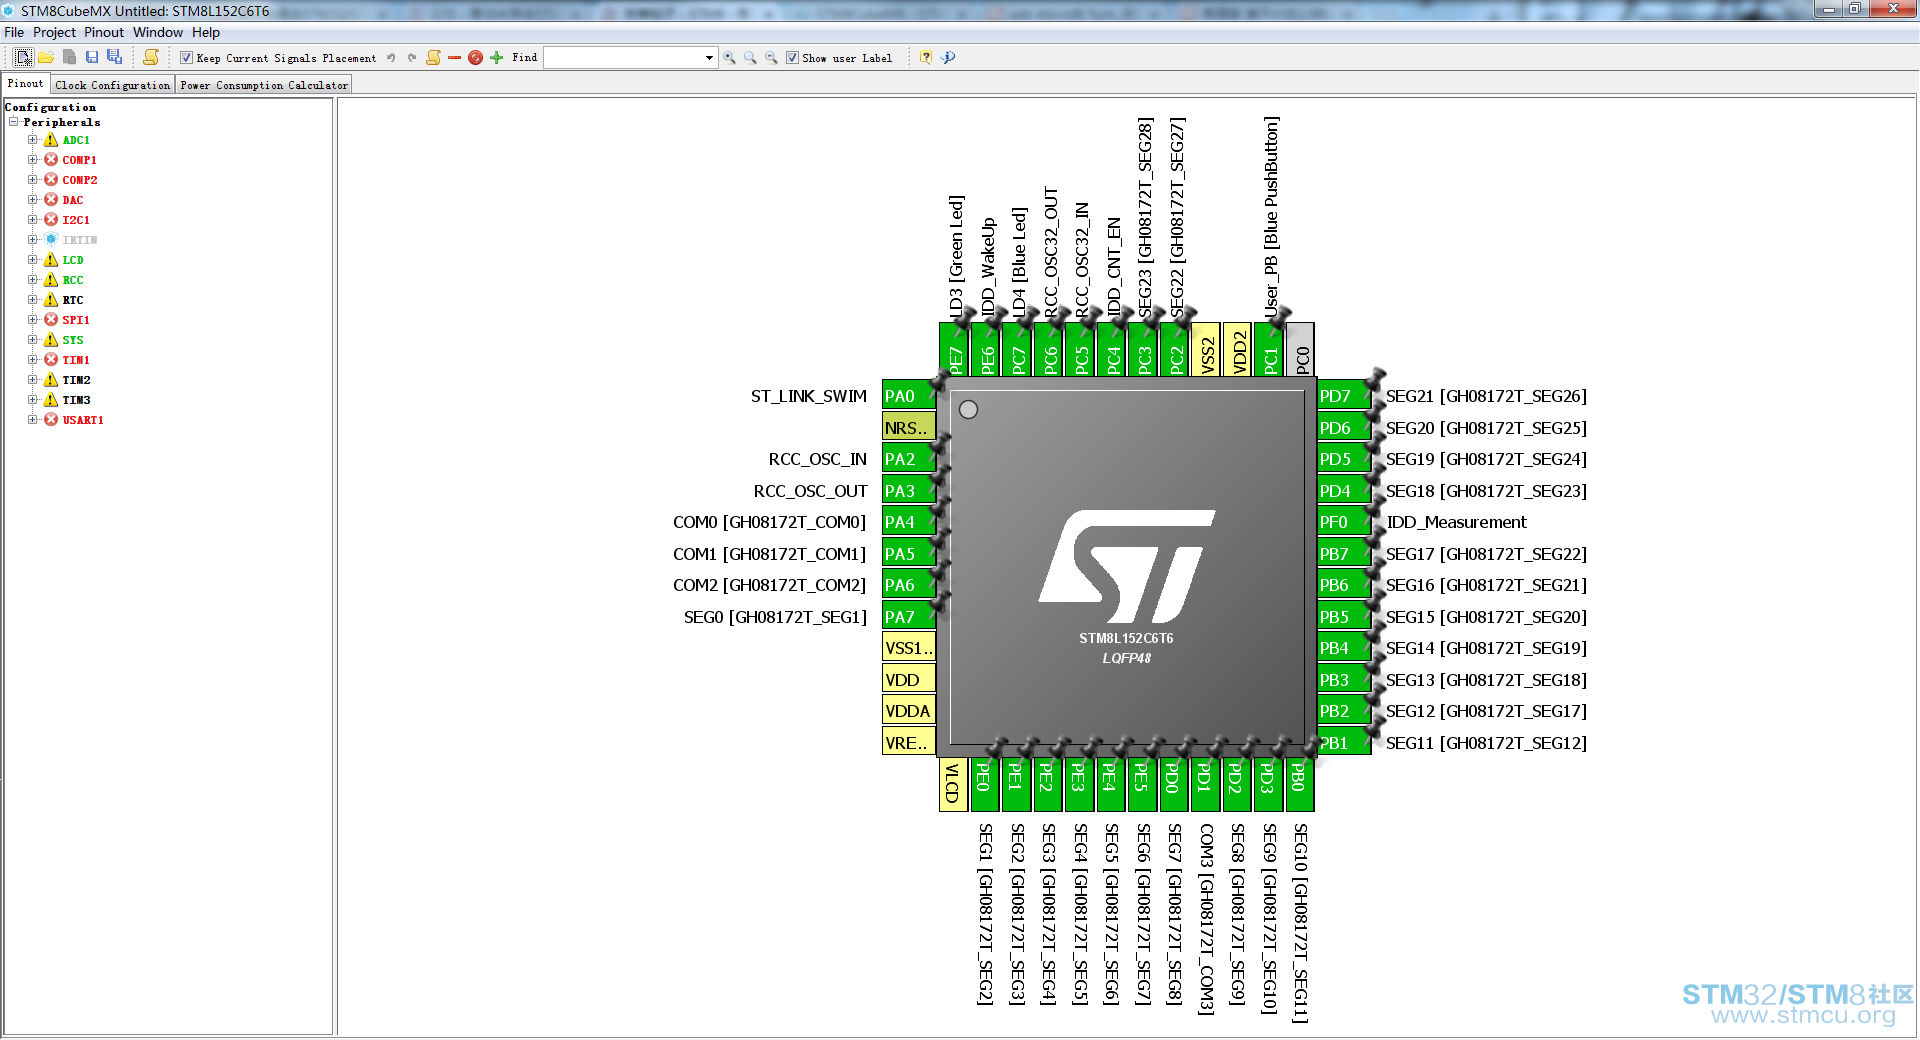The height and width of the screenshot is (1040, 1920).
Task: Click the gray document icon beside Open
Action: tap(69, 58)
